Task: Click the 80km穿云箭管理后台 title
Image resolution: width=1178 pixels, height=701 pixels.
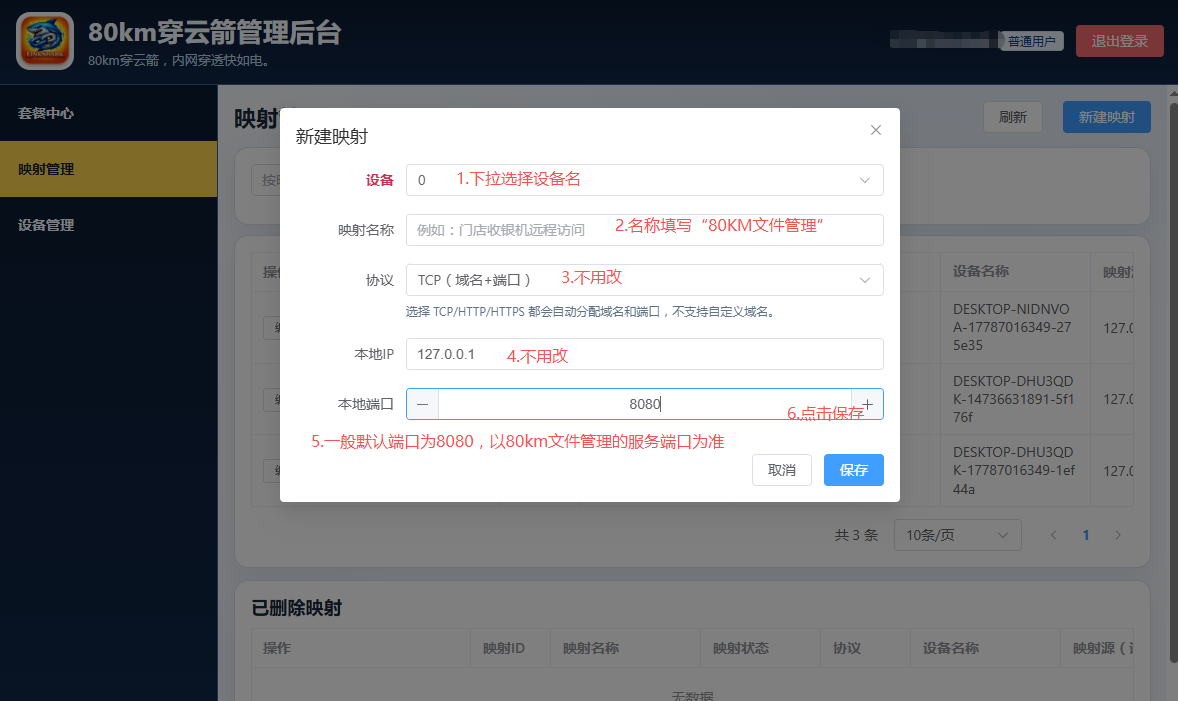Action: point(215,32)
